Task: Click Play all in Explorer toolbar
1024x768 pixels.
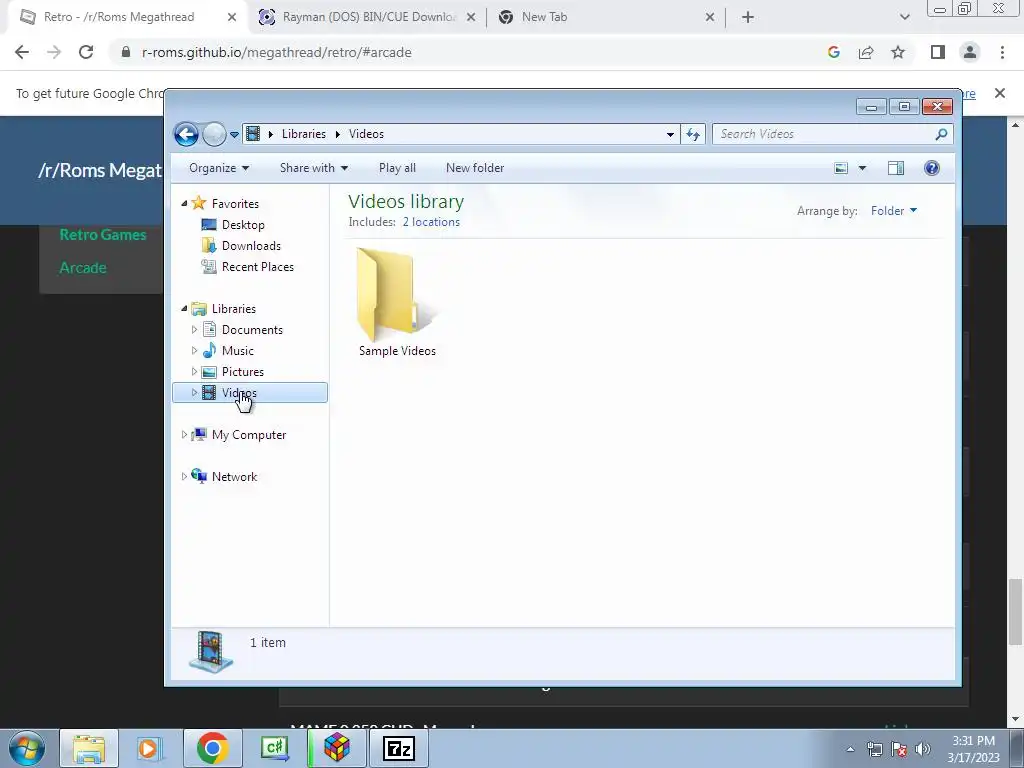Action: (397, 168)
